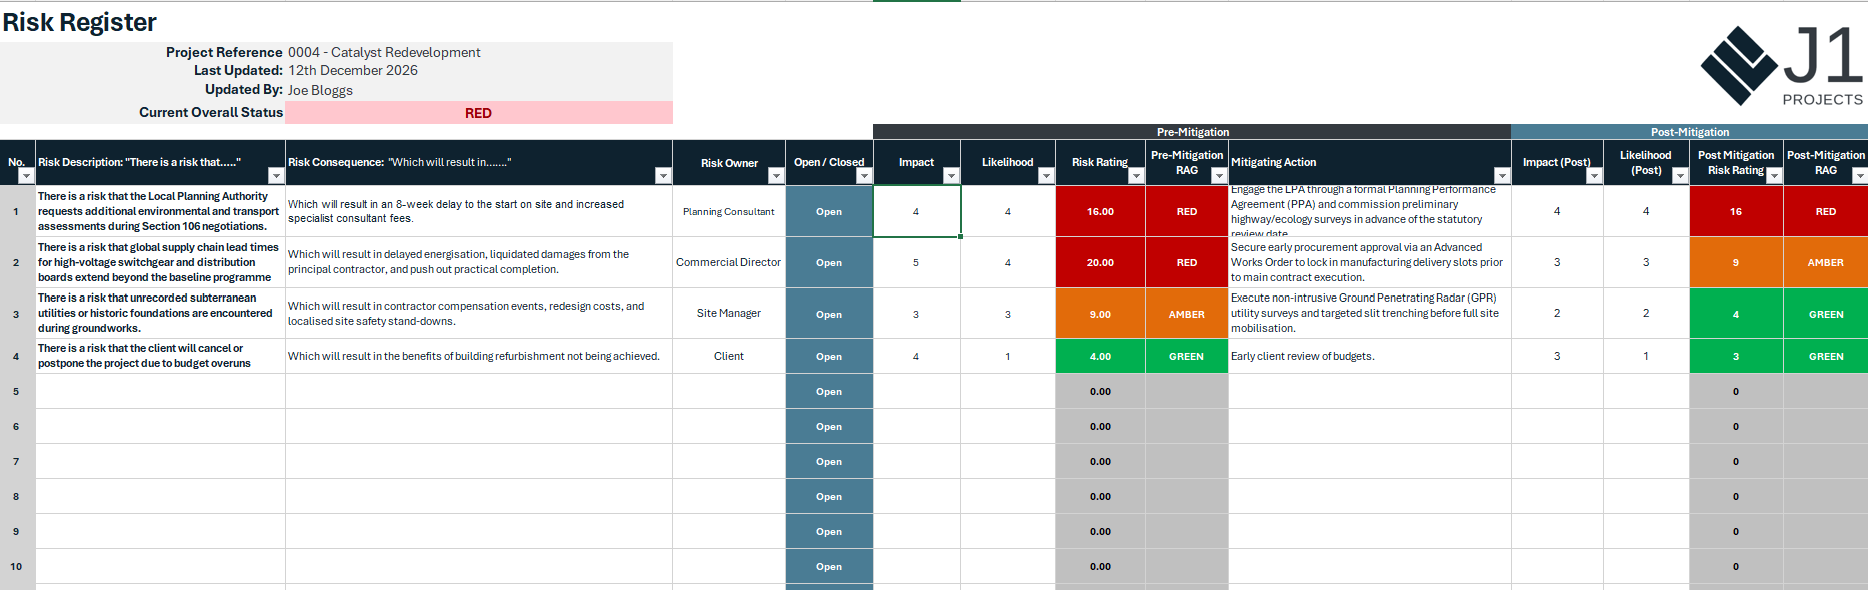
Task: Select the Commercial Director owner cell
Action: (x=729, y=263)
